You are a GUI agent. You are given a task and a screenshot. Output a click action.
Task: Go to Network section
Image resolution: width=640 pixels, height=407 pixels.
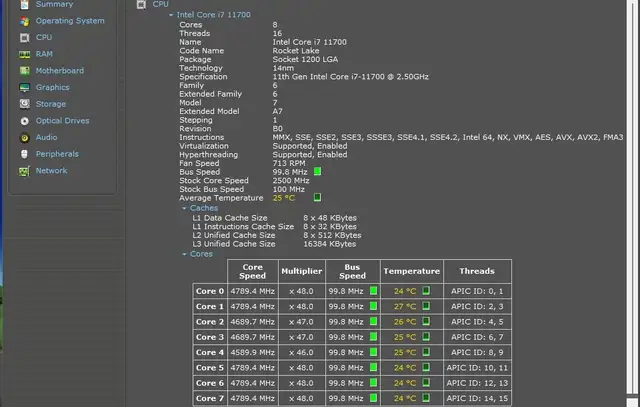tap(51, 171)
